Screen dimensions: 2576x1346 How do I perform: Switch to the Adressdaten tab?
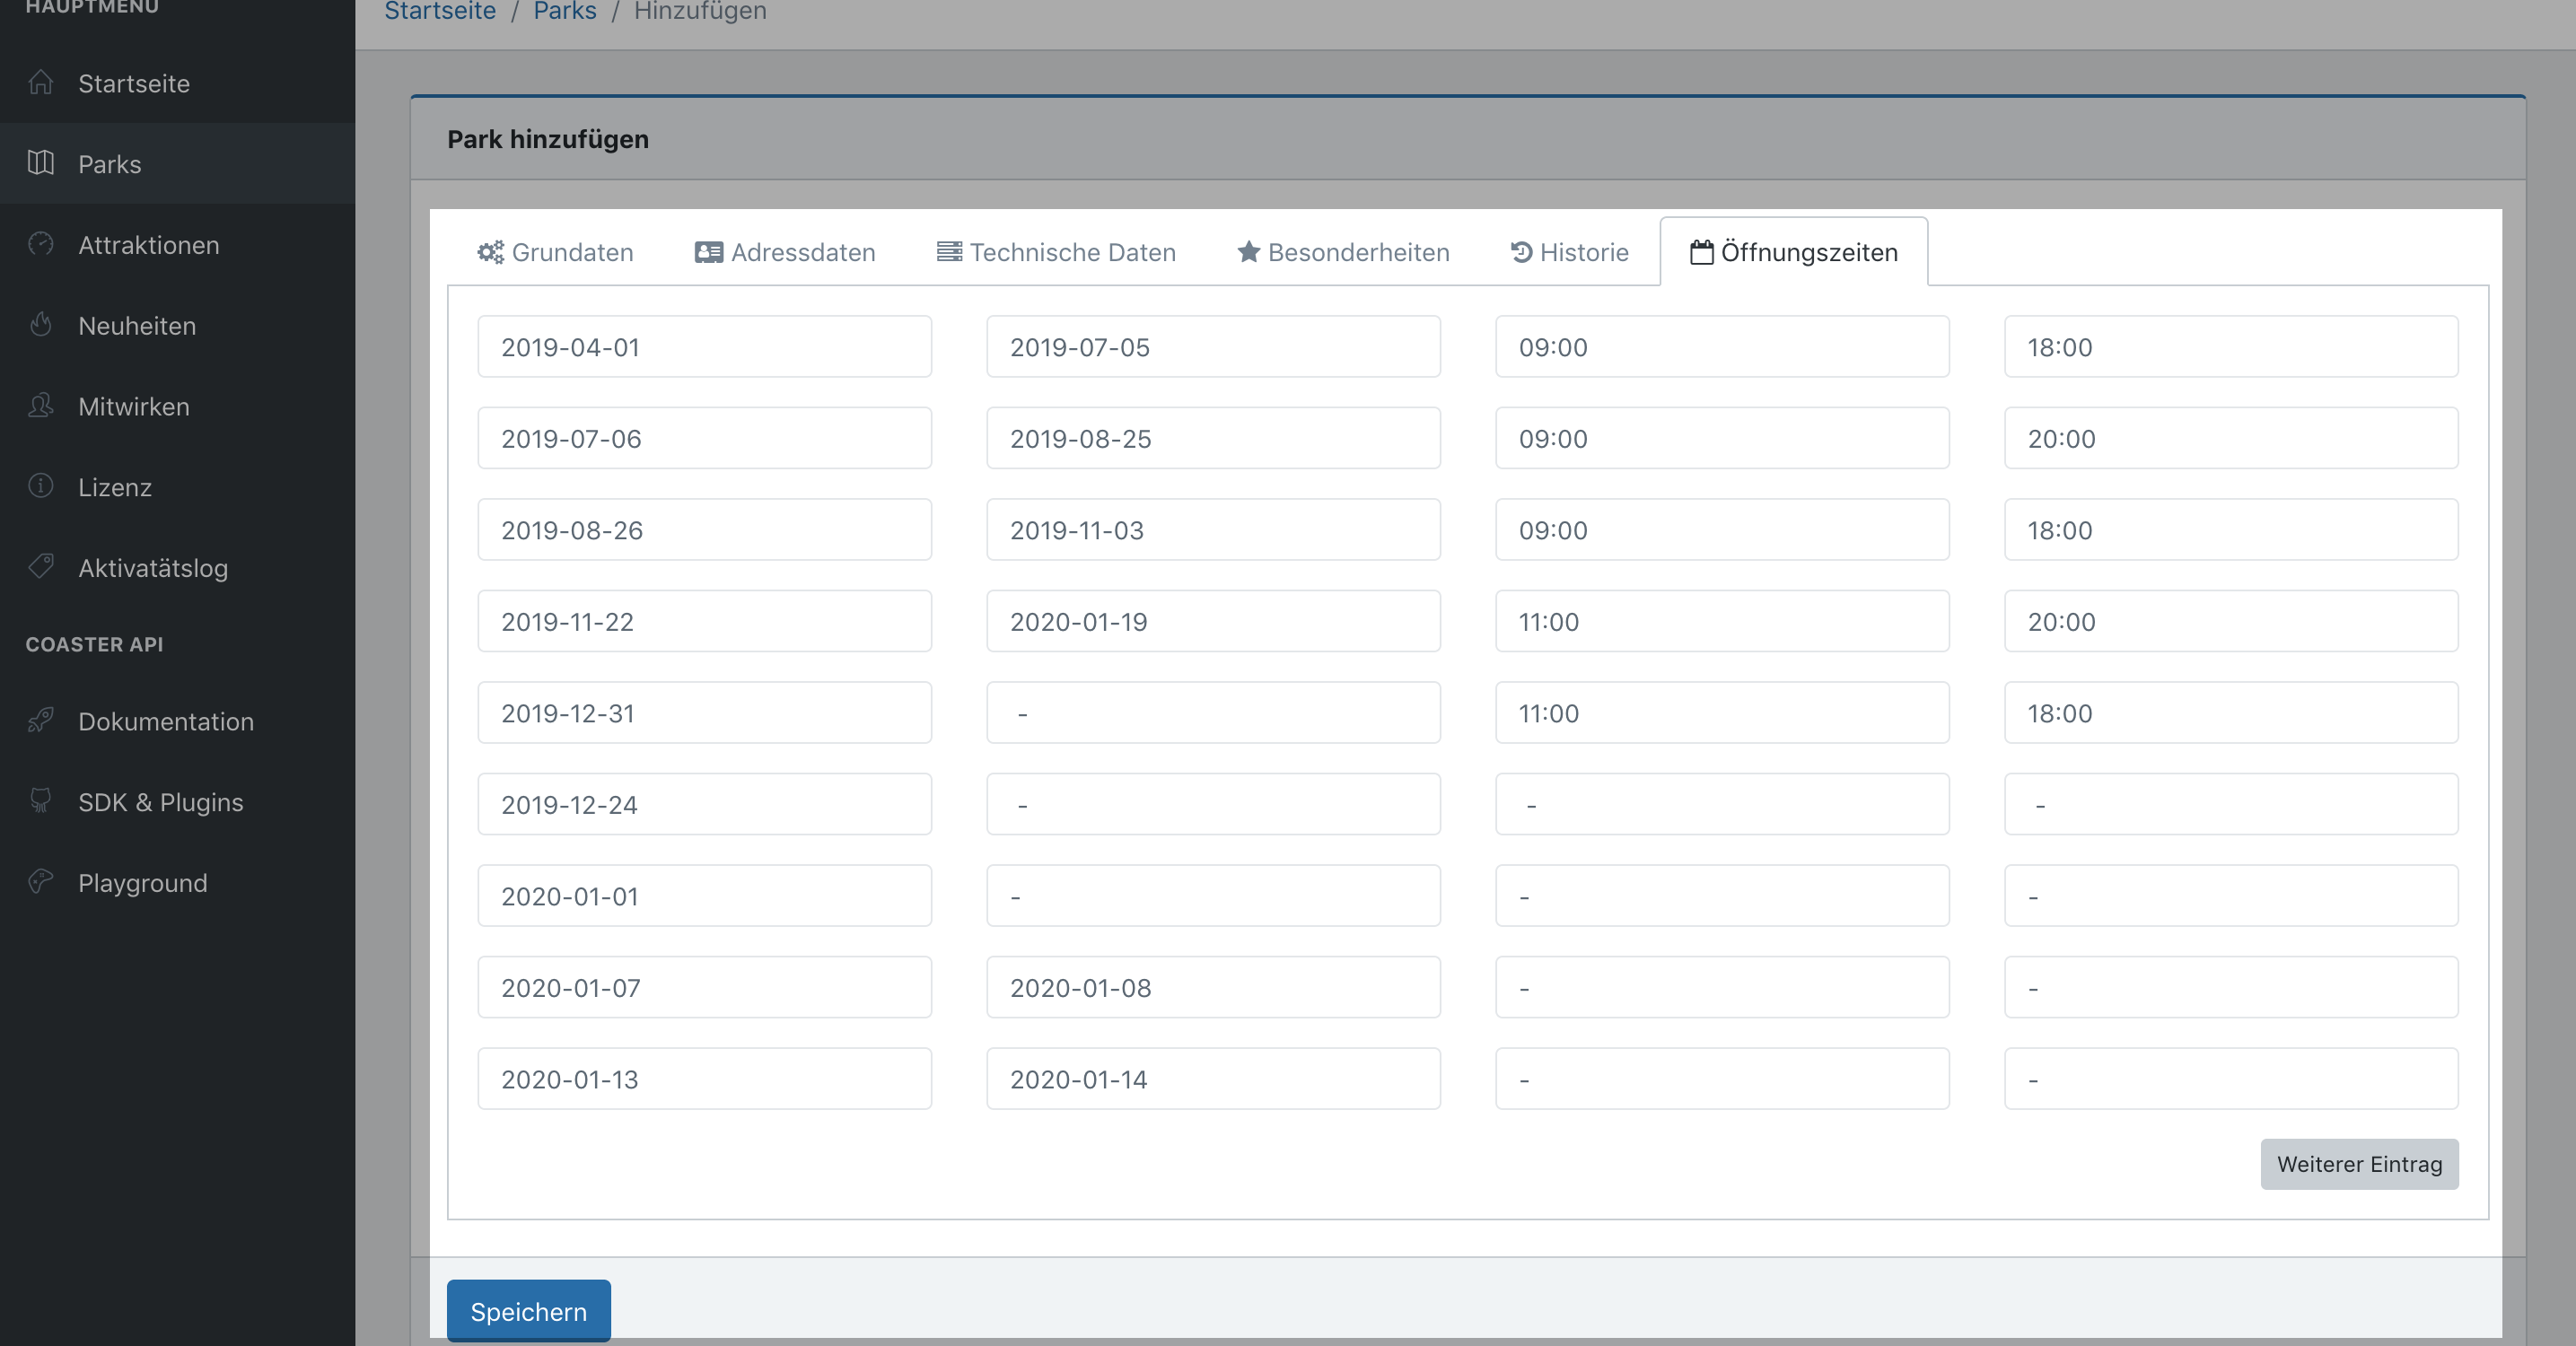coord(785,252)
